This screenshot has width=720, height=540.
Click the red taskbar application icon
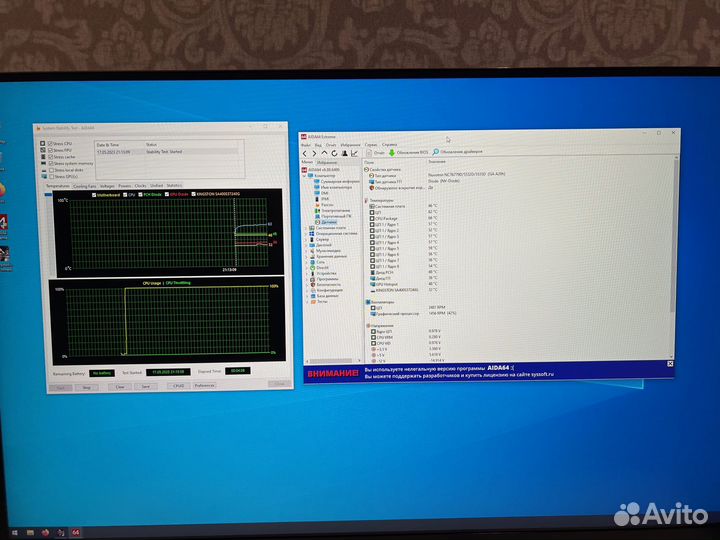click(x=45, y=533)
